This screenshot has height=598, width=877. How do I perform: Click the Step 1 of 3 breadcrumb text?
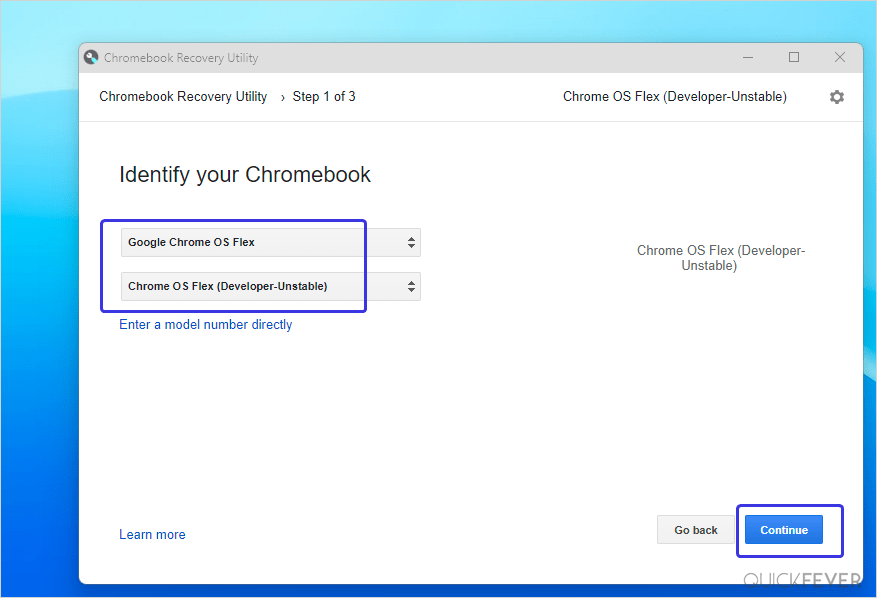[x=324, y=97]
